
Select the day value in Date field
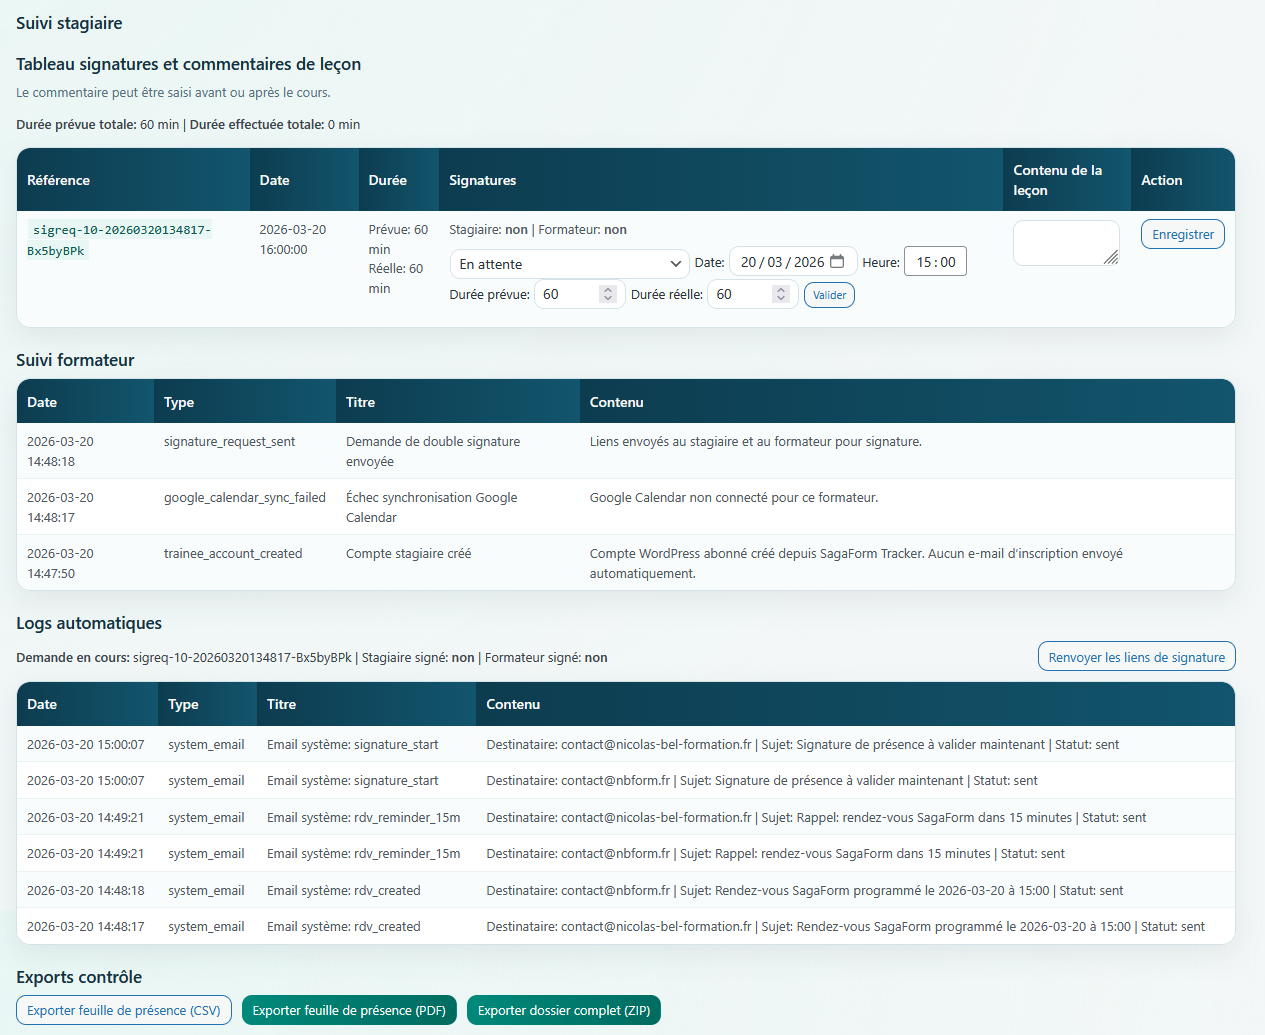[x=749, y=262]
